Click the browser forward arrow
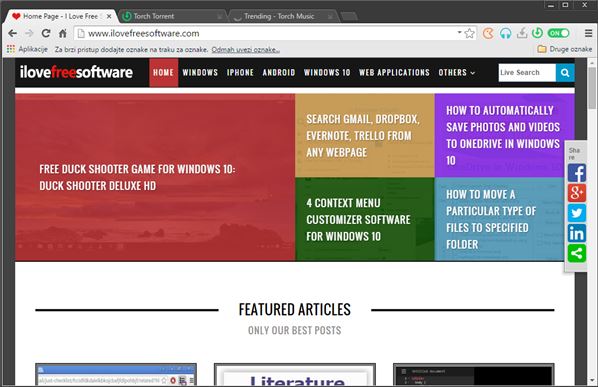This screenshot has width=598, height=387. 29,34
